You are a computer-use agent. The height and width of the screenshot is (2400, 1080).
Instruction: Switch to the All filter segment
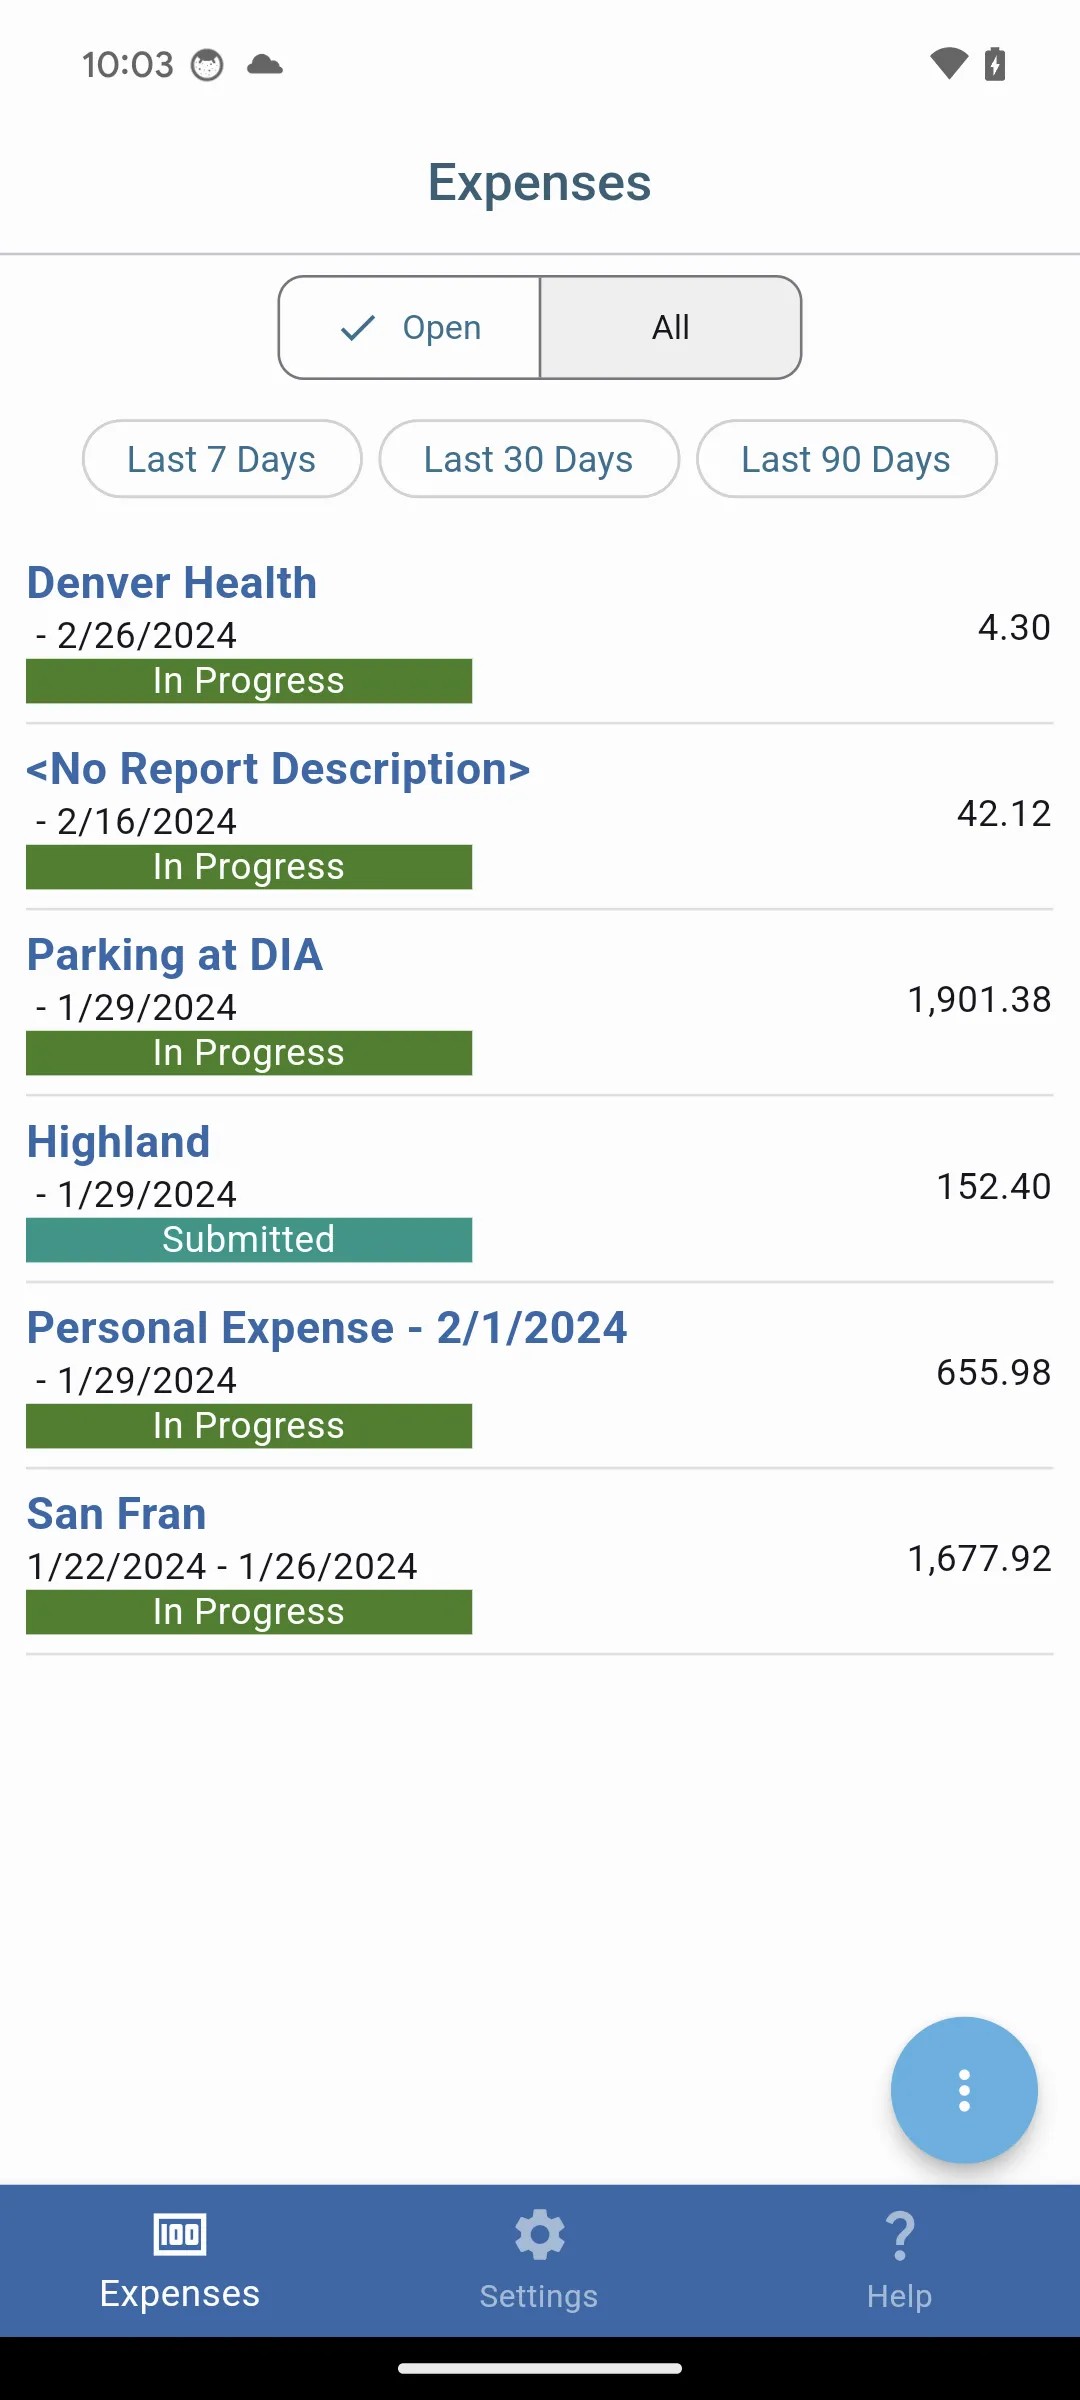[x=670, y=328]
